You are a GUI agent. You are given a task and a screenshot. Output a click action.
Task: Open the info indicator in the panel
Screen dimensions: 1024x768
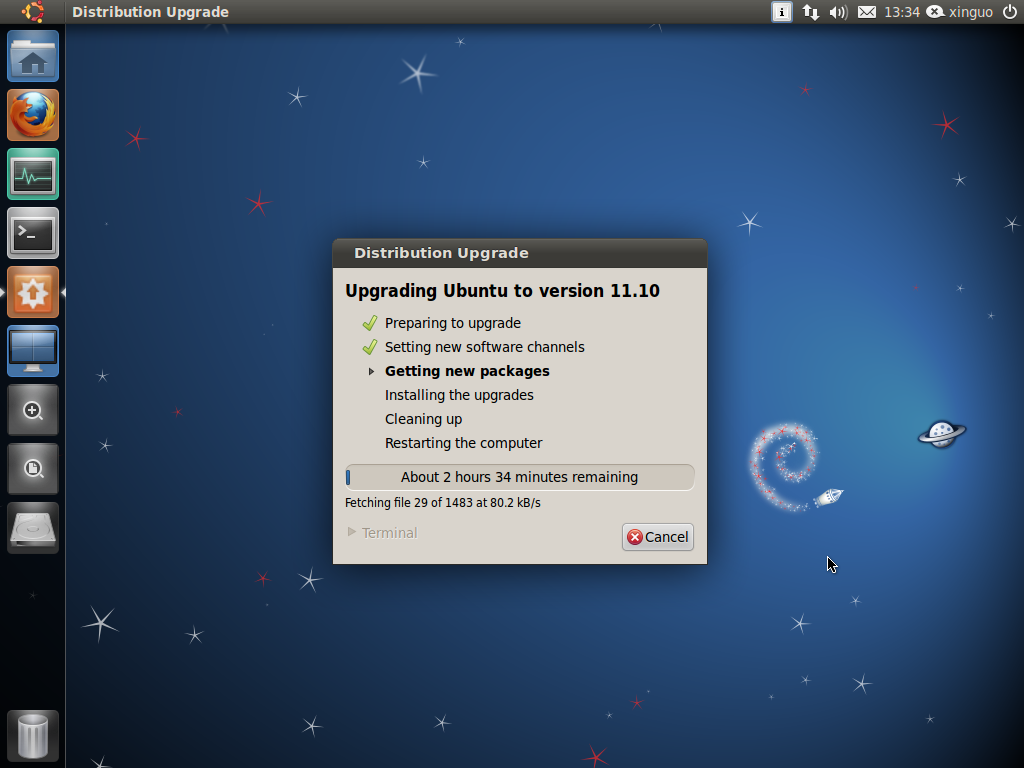[782, 12]
